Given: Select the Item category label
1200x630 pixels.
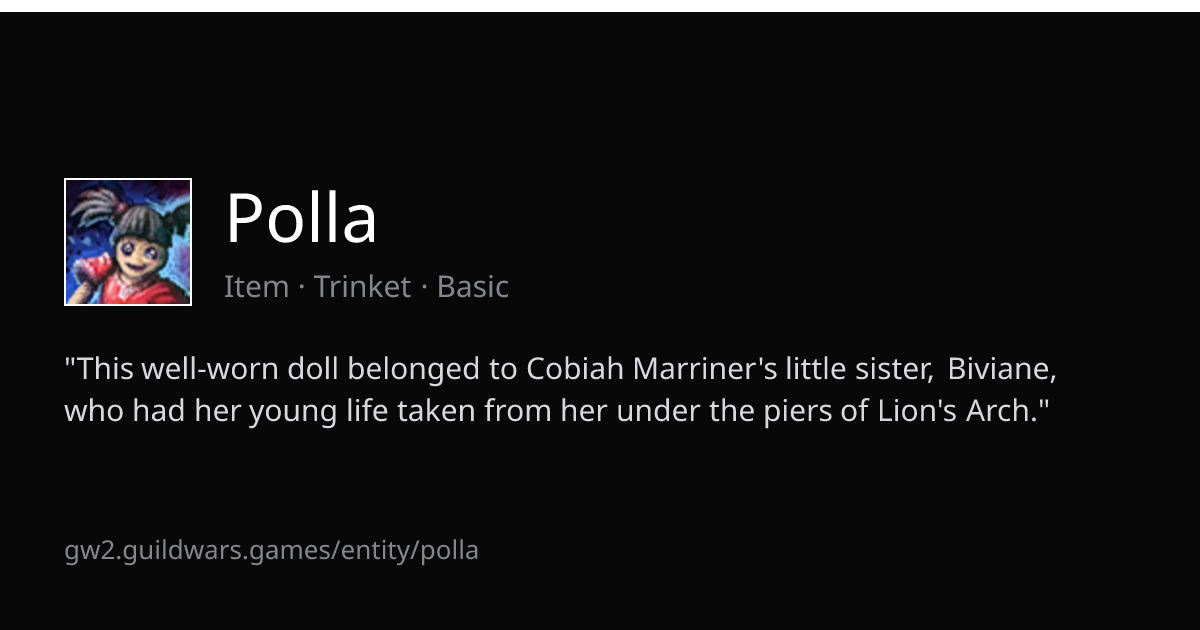Looking at the screenshot, I should click(256, 287).
